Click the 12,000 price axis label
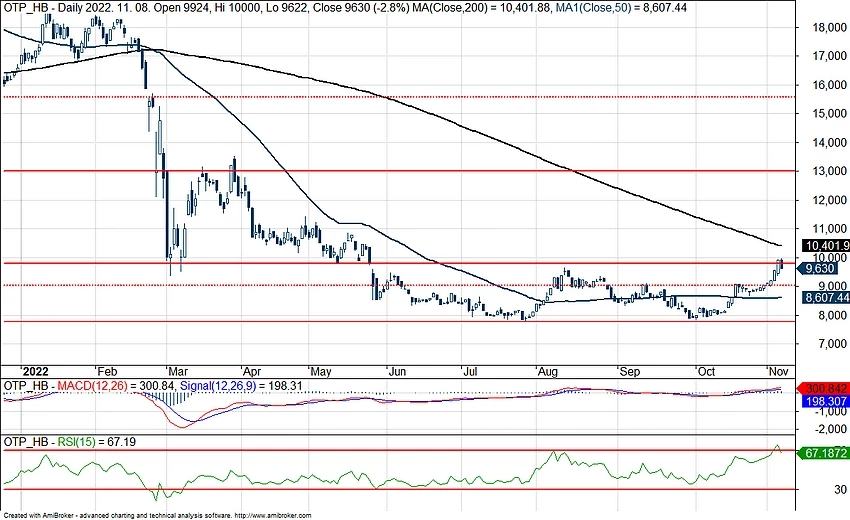 pos(830,200)
